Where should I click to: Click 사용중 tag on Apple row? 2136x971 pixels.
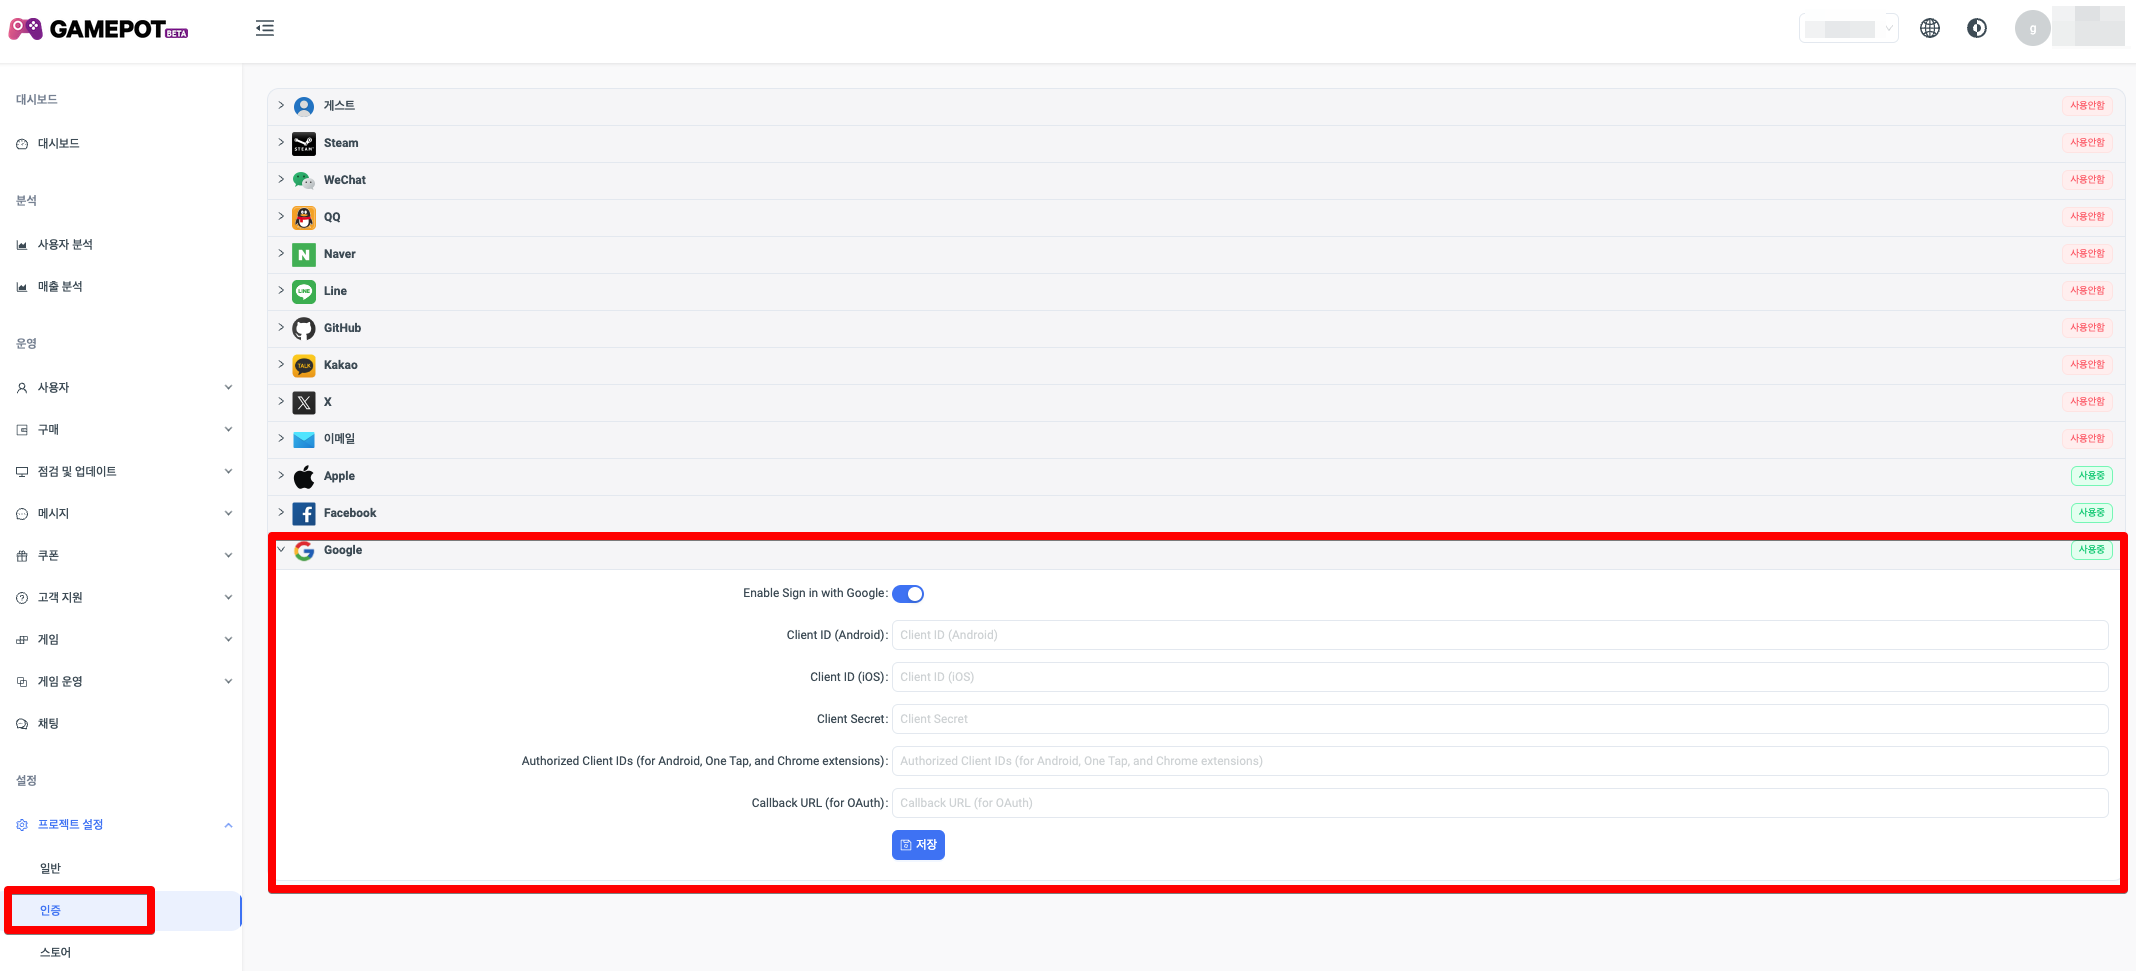coord(2092,476)
